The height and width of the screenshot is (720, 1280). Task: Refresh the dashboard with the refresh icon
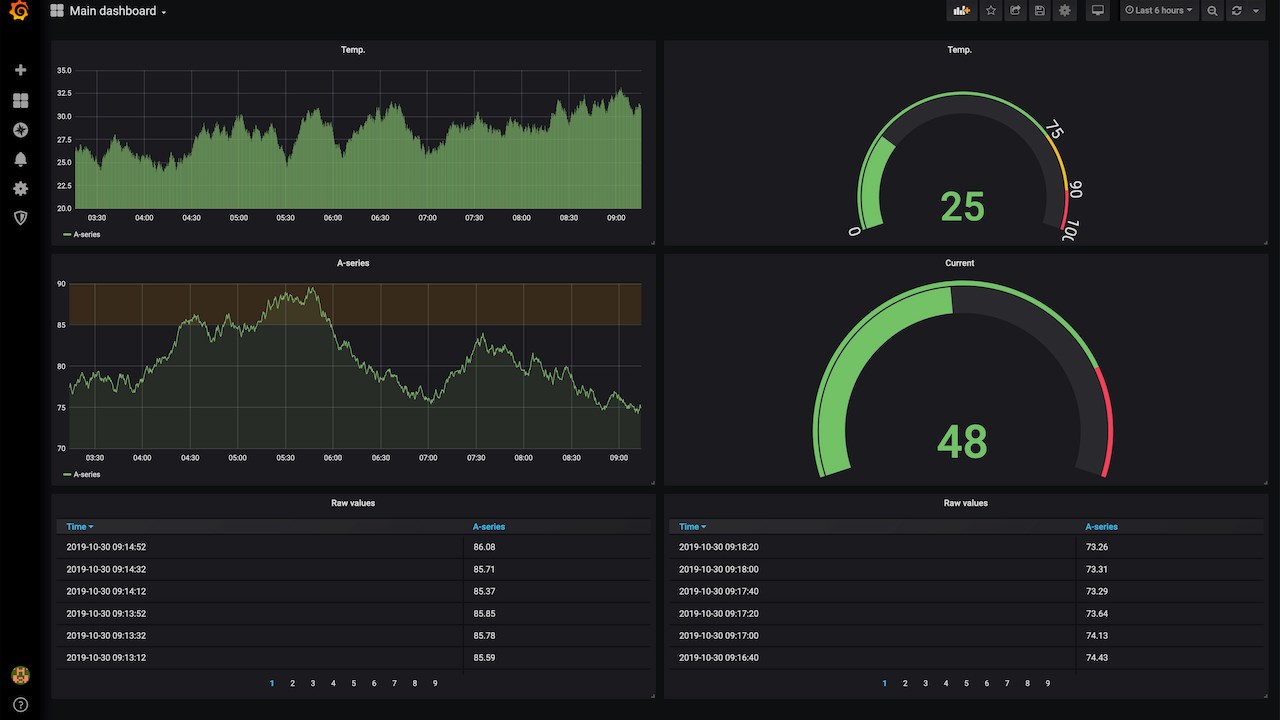(1237, 11)
